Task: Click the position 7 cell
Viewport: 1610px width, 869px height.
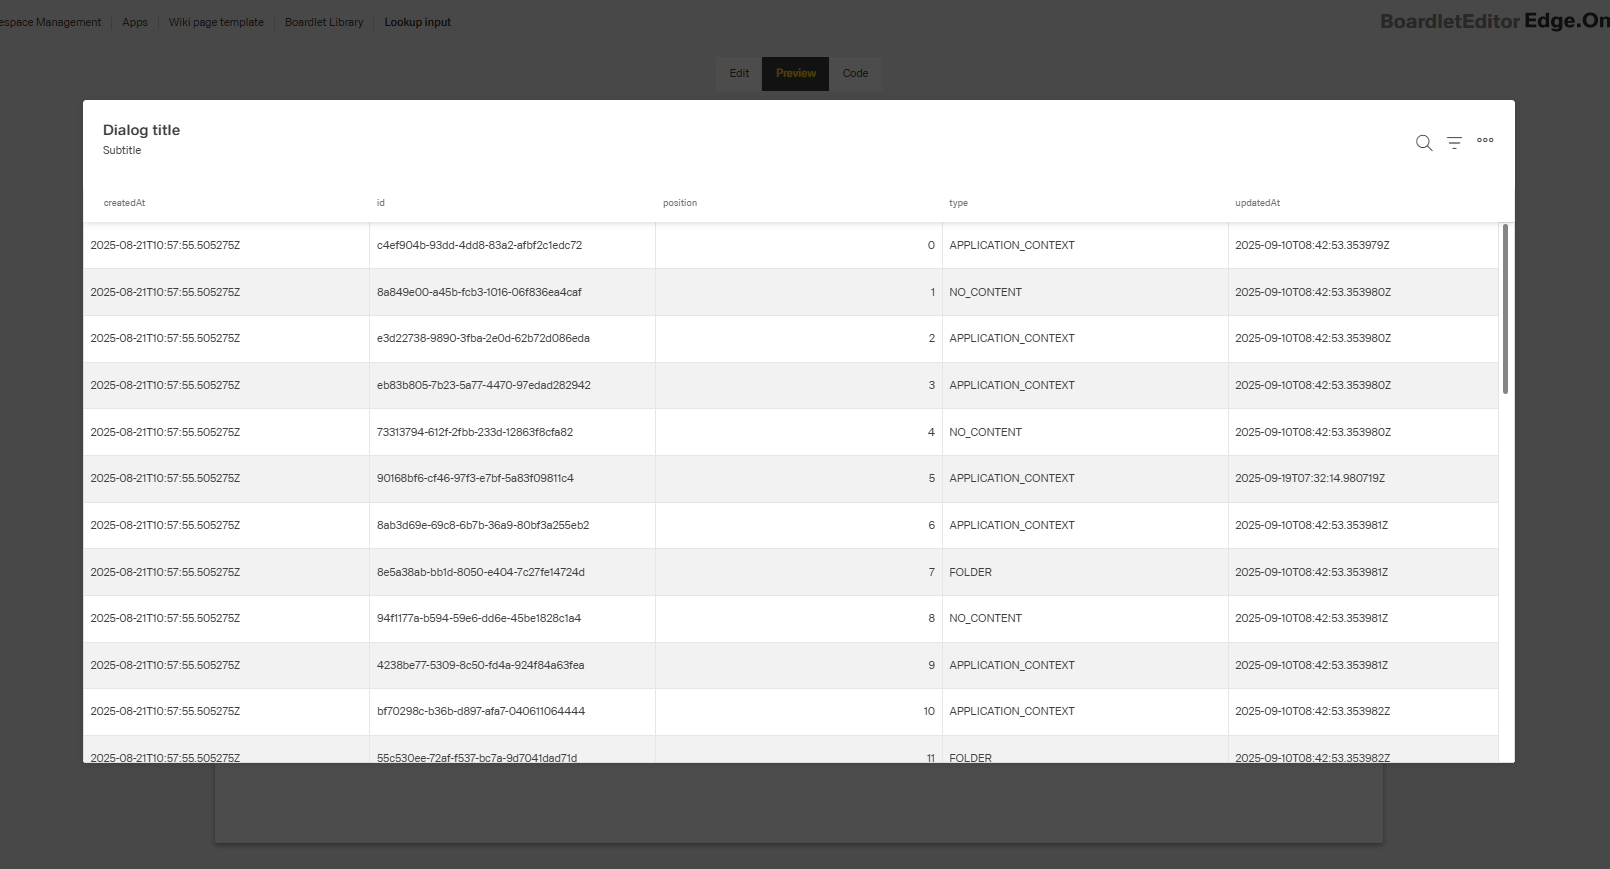Action: (x=799, y=572)
